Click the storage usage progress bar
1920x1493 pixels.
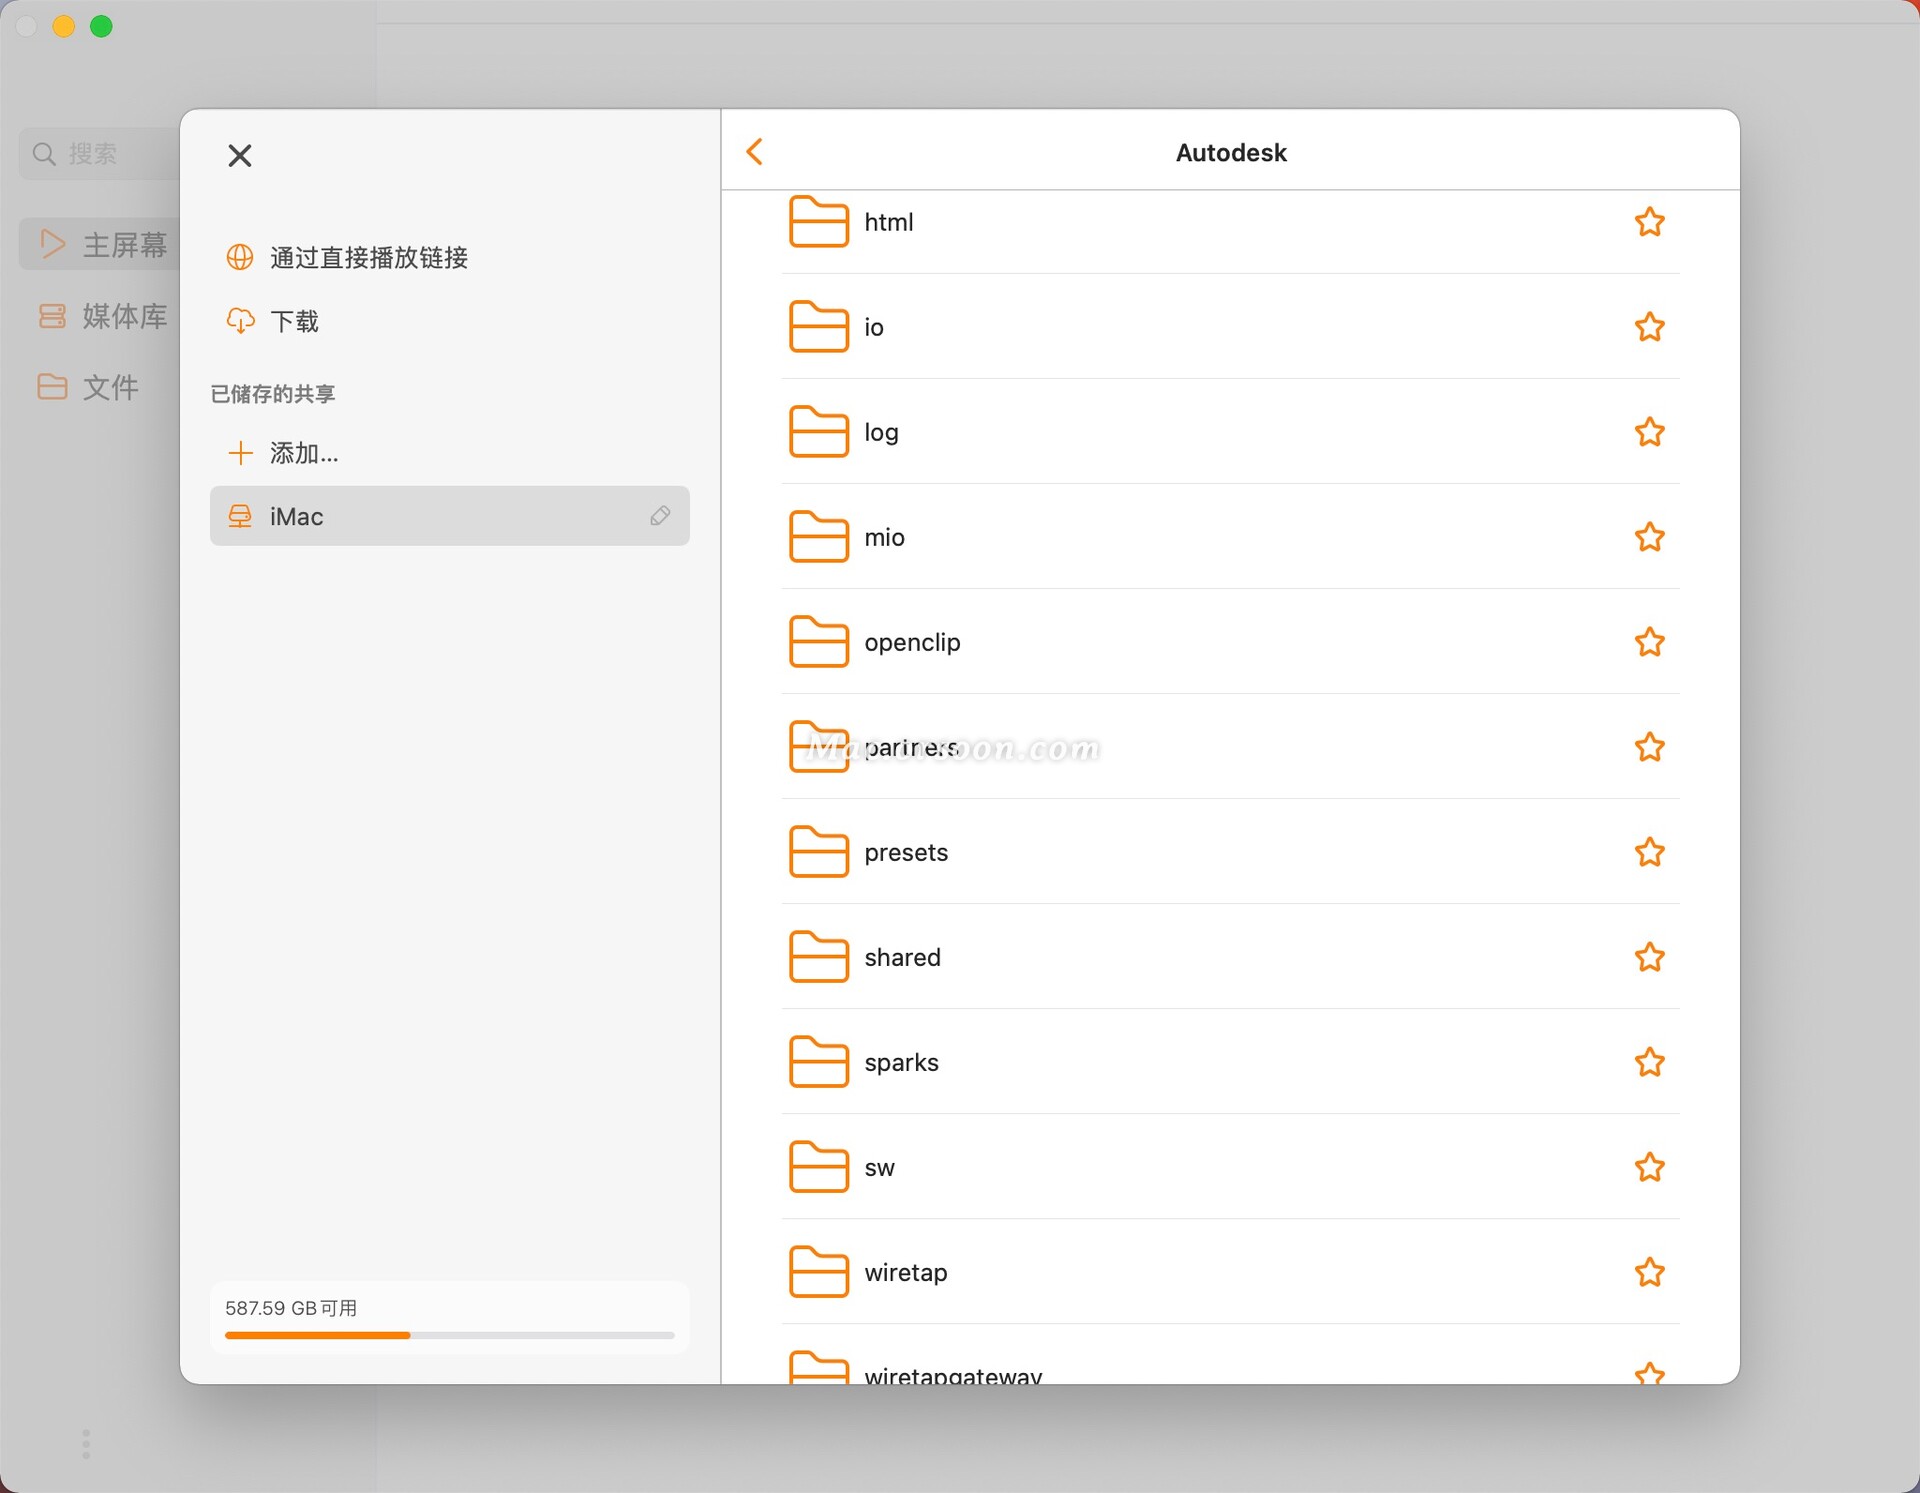click(x=449, y=1335)
